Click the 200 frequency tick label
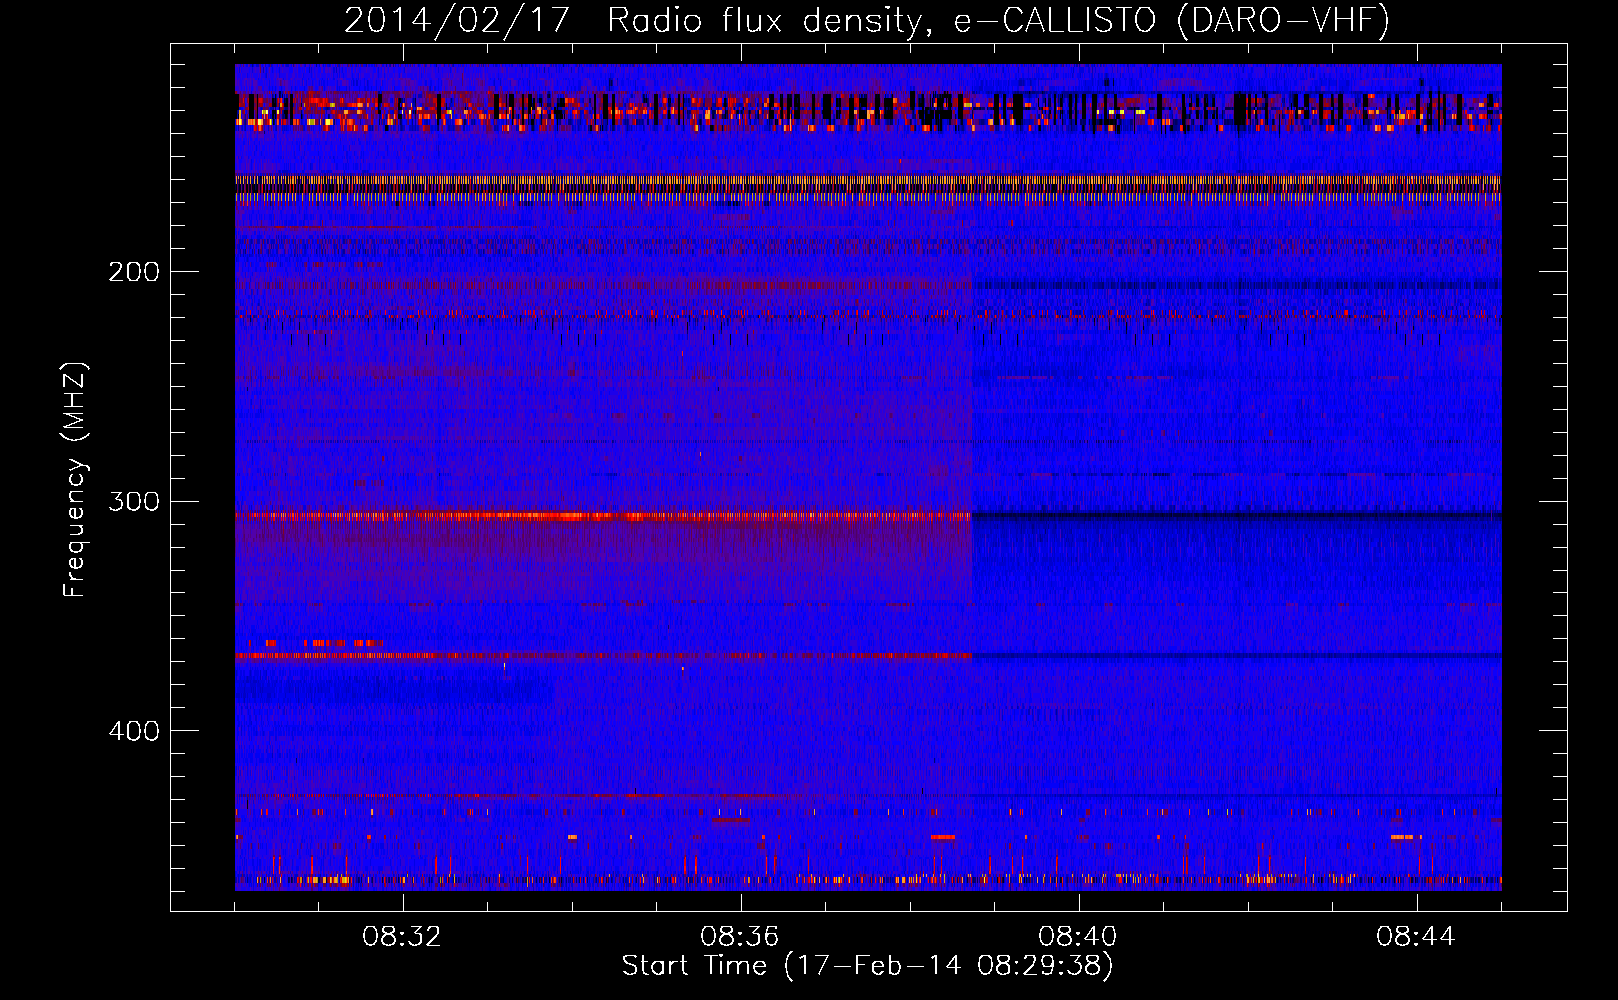 pyautogui.click(x=134, y=272)
